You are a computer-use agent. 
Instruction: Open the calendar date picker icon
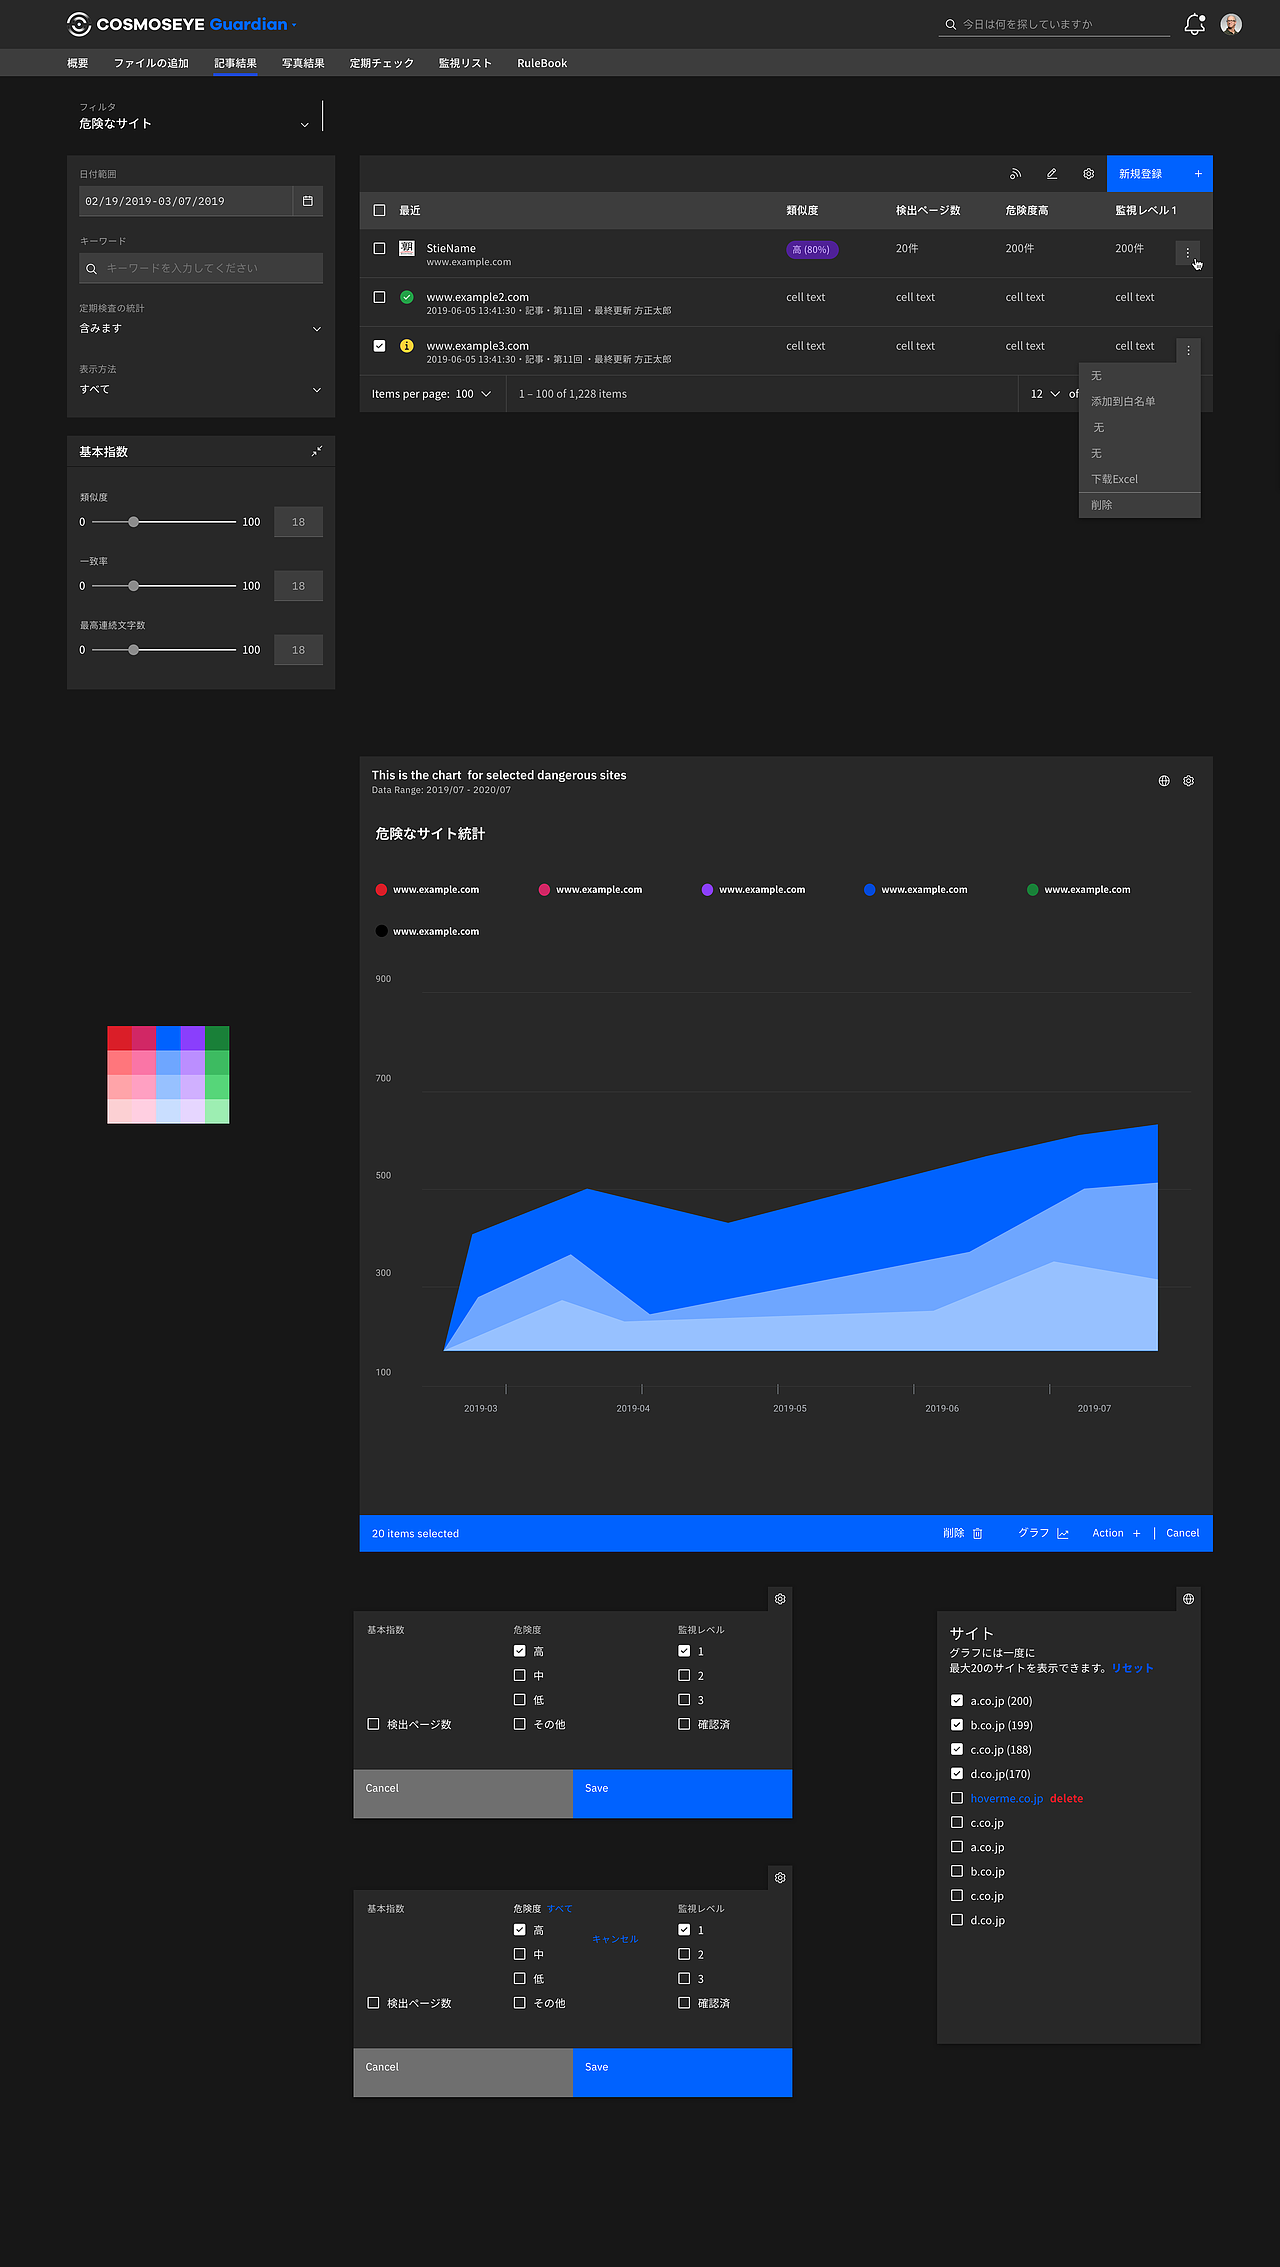pyautogui.click(x=308, y=201)
